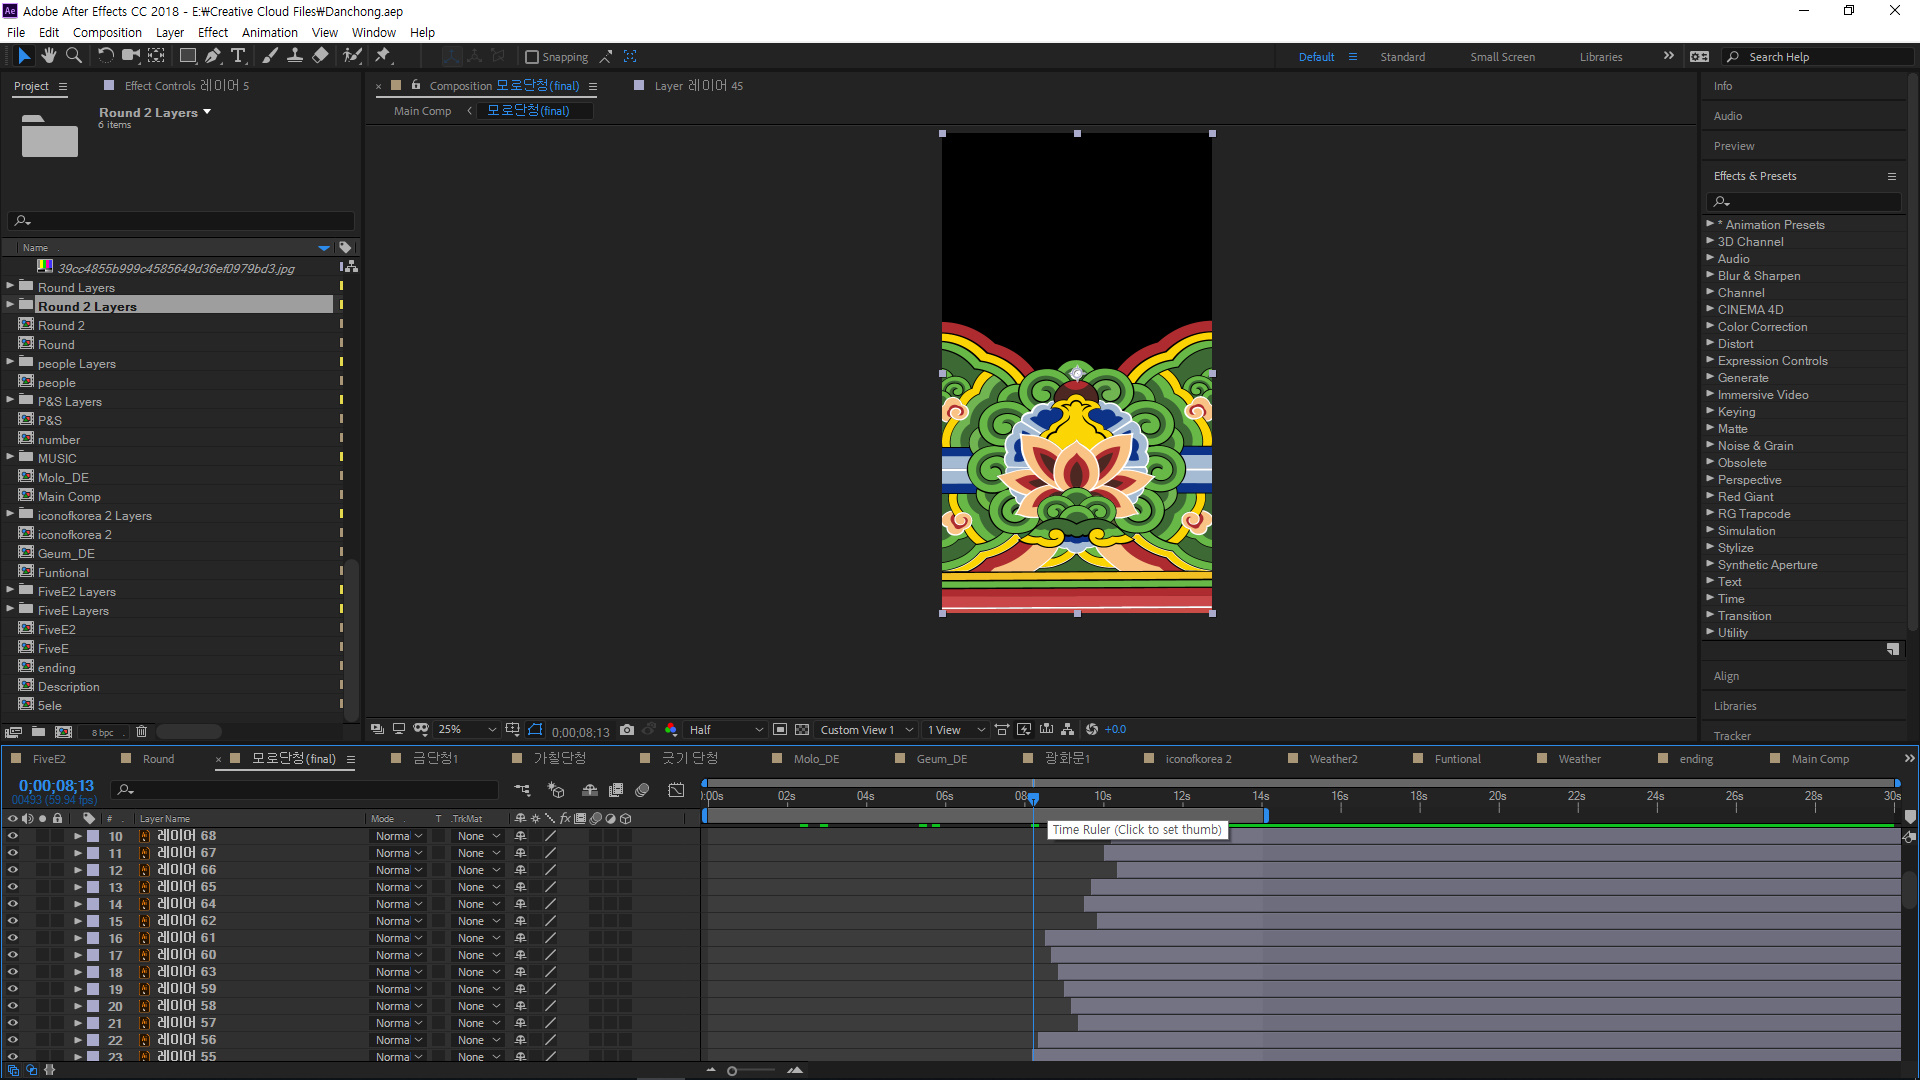Pick the Clone Stamp tool
Image resolution: width=1920 pixels, height=1080 pixels.
pyautogui.click(x=295, y=56)
